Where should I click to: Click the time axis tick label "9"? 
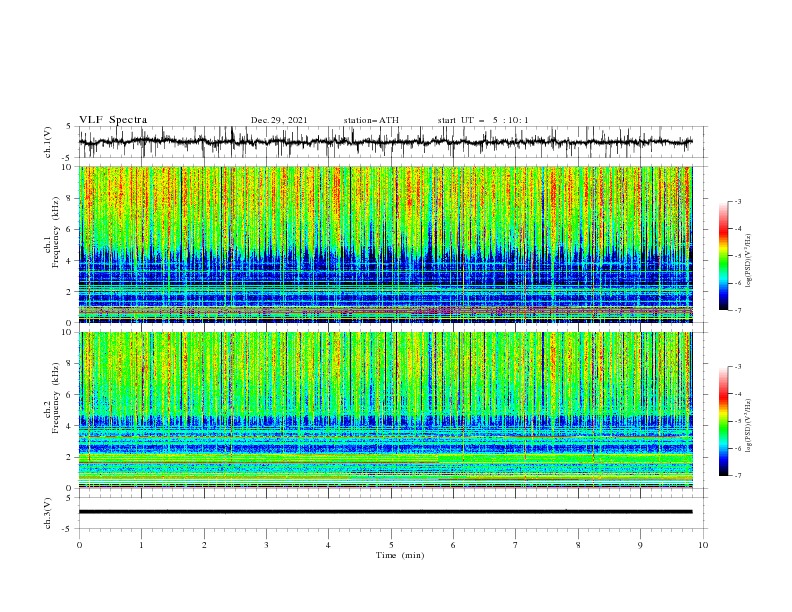(x=640, y=545)
